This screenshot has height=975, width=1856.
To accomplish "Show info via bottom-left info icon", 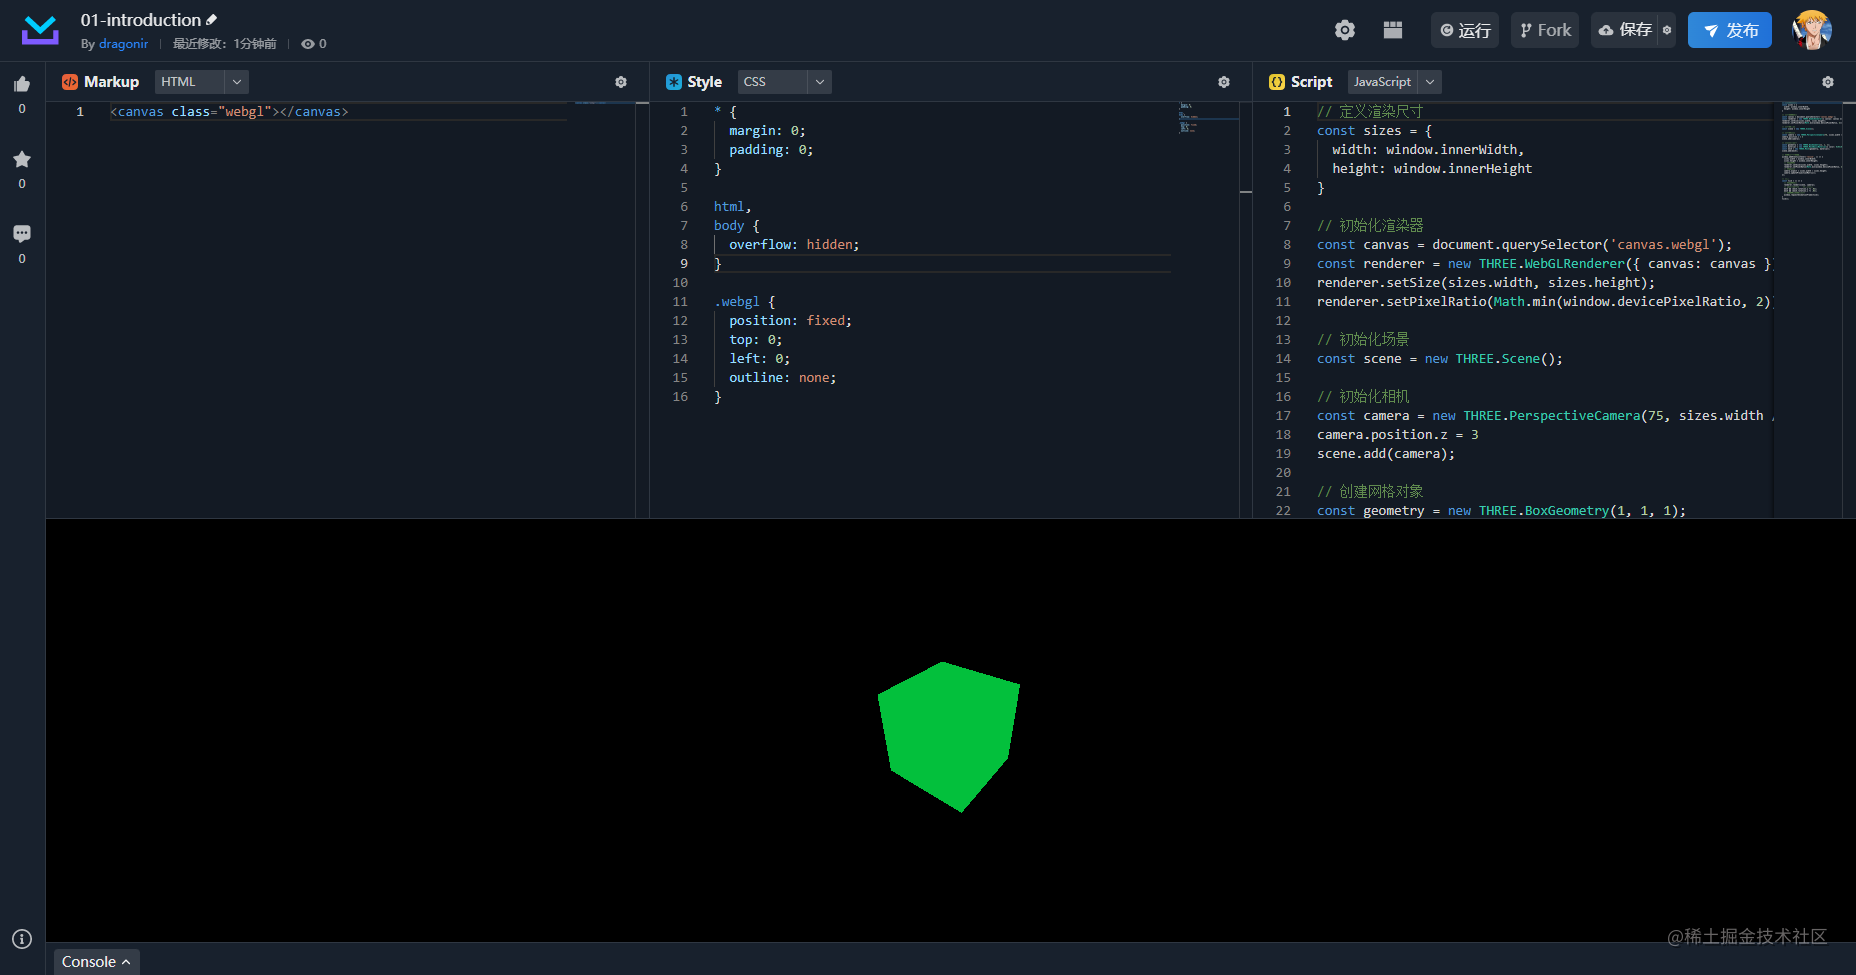I will [22, 939].
